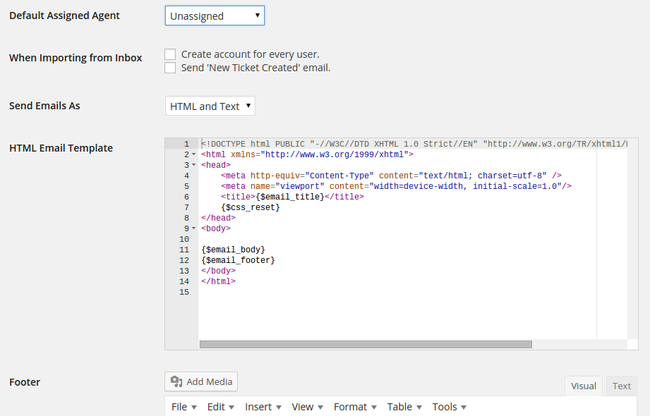Click the closing </body> tag line

(x=218, y=271)
